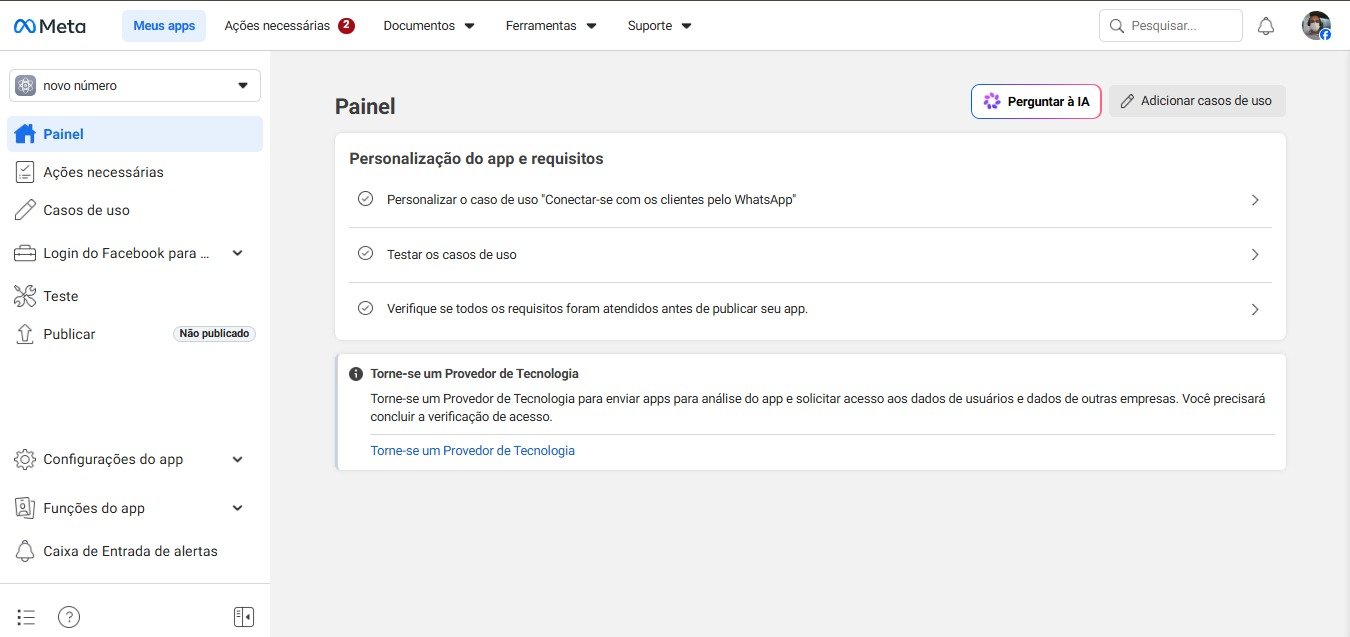
Task: Click the Meta logo
Action: pos(49,26)
